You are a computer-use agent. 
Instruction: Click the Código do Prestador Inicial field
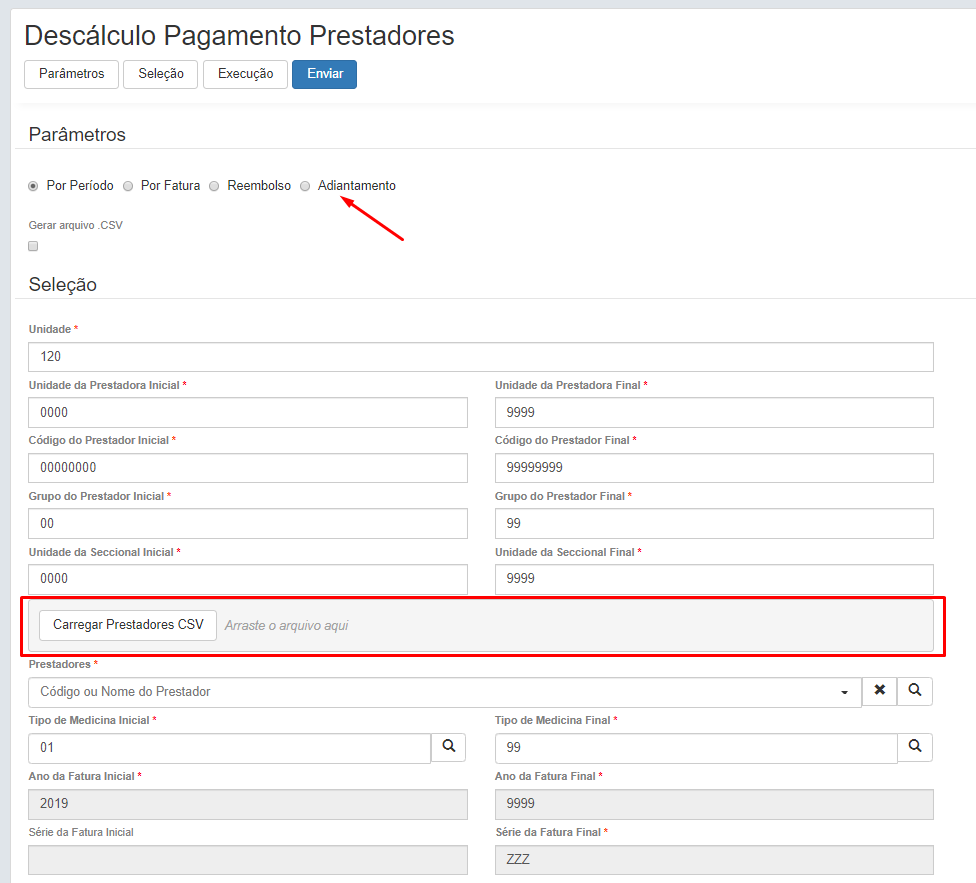(x=248, y=468)
